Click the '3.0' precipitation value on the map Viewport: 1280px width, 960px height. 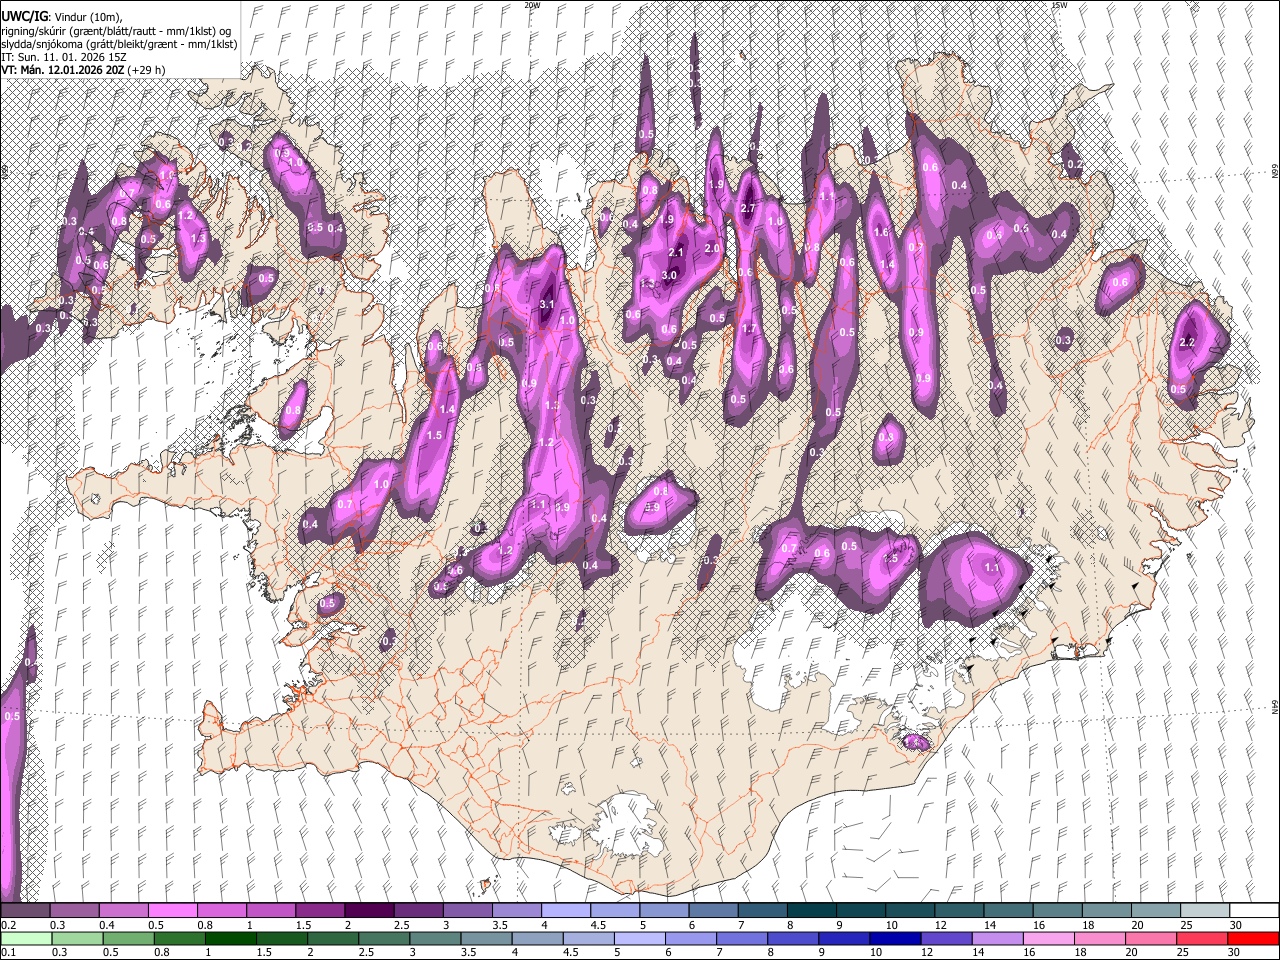669,275
